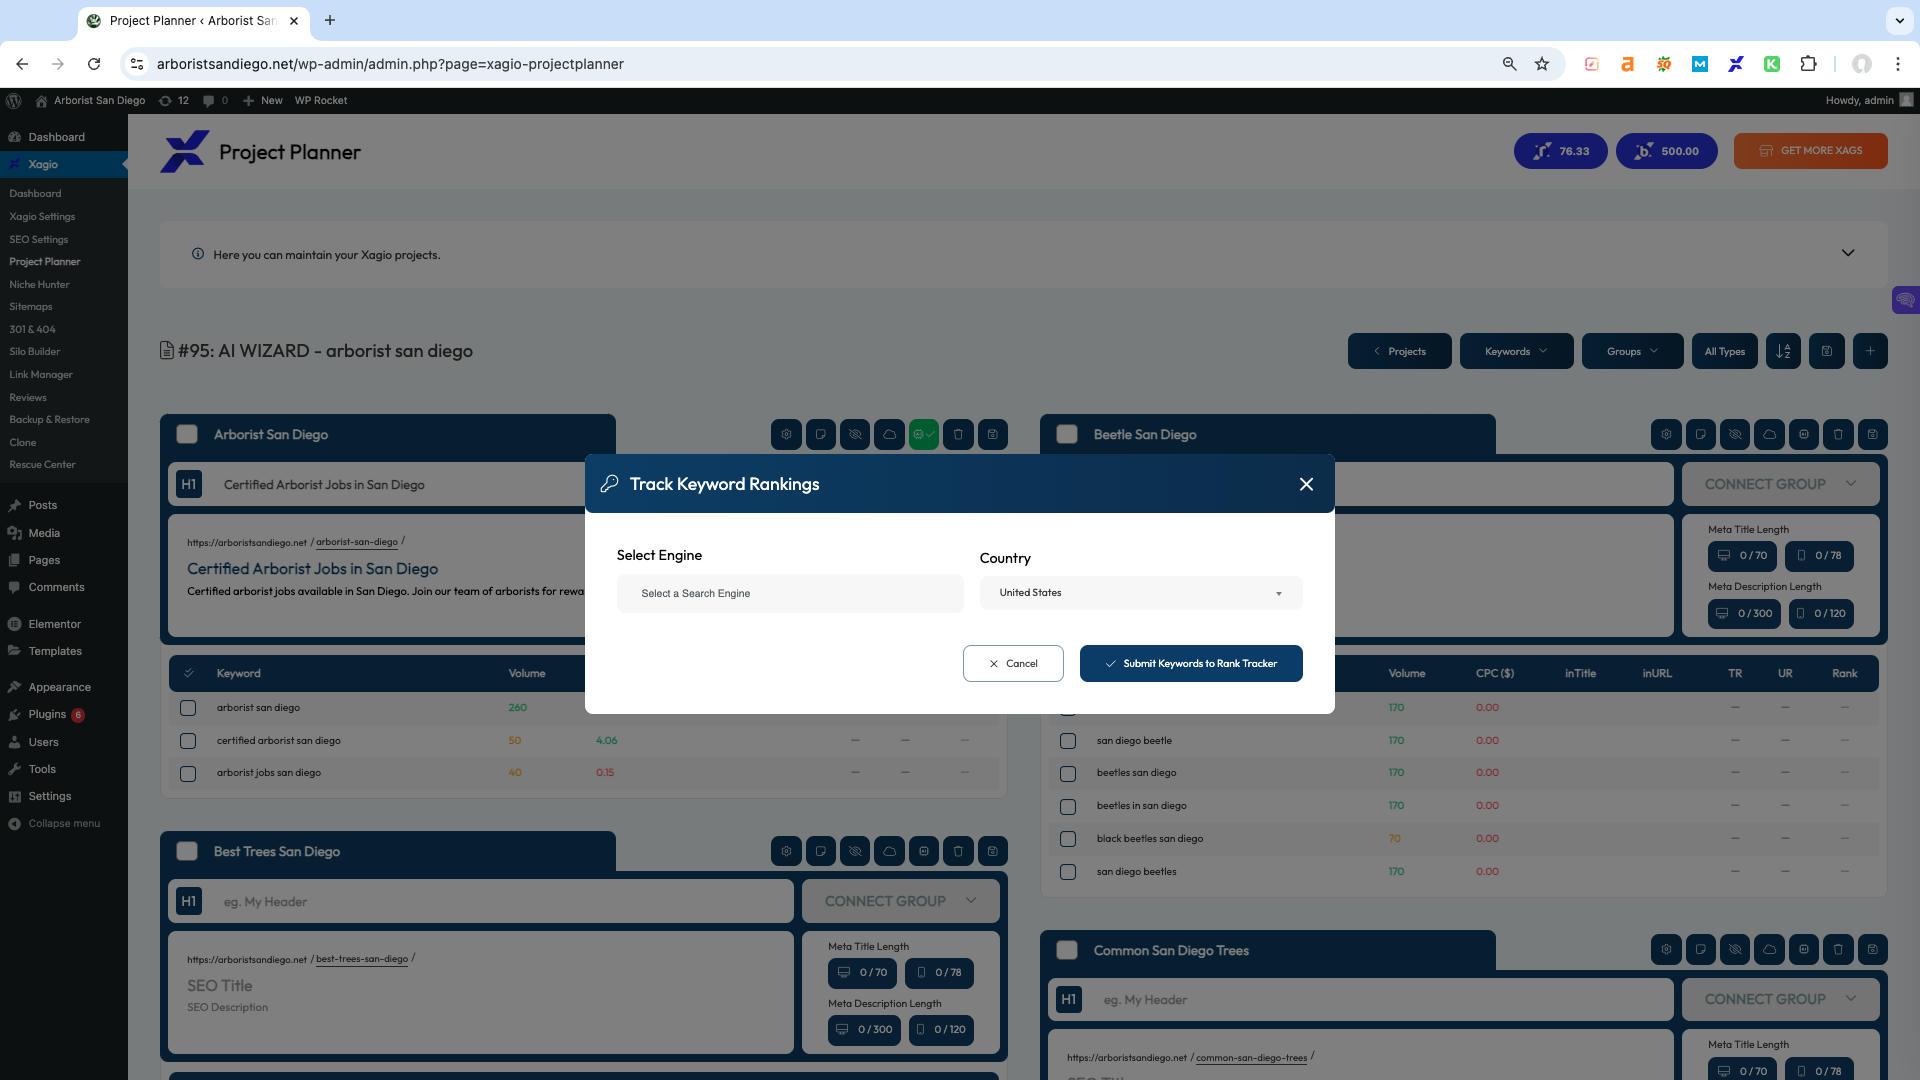Image resolution: width=1920 pixels, height=1080 pixels.
Task: Expand CONNECT GROUP for Best Trees San Diego
Action: coord(900,901)
